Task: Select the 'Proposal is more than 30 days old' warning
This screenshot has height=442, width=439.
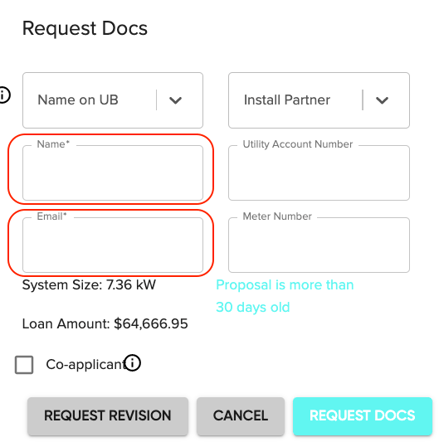Action: [x=285, y=296]
